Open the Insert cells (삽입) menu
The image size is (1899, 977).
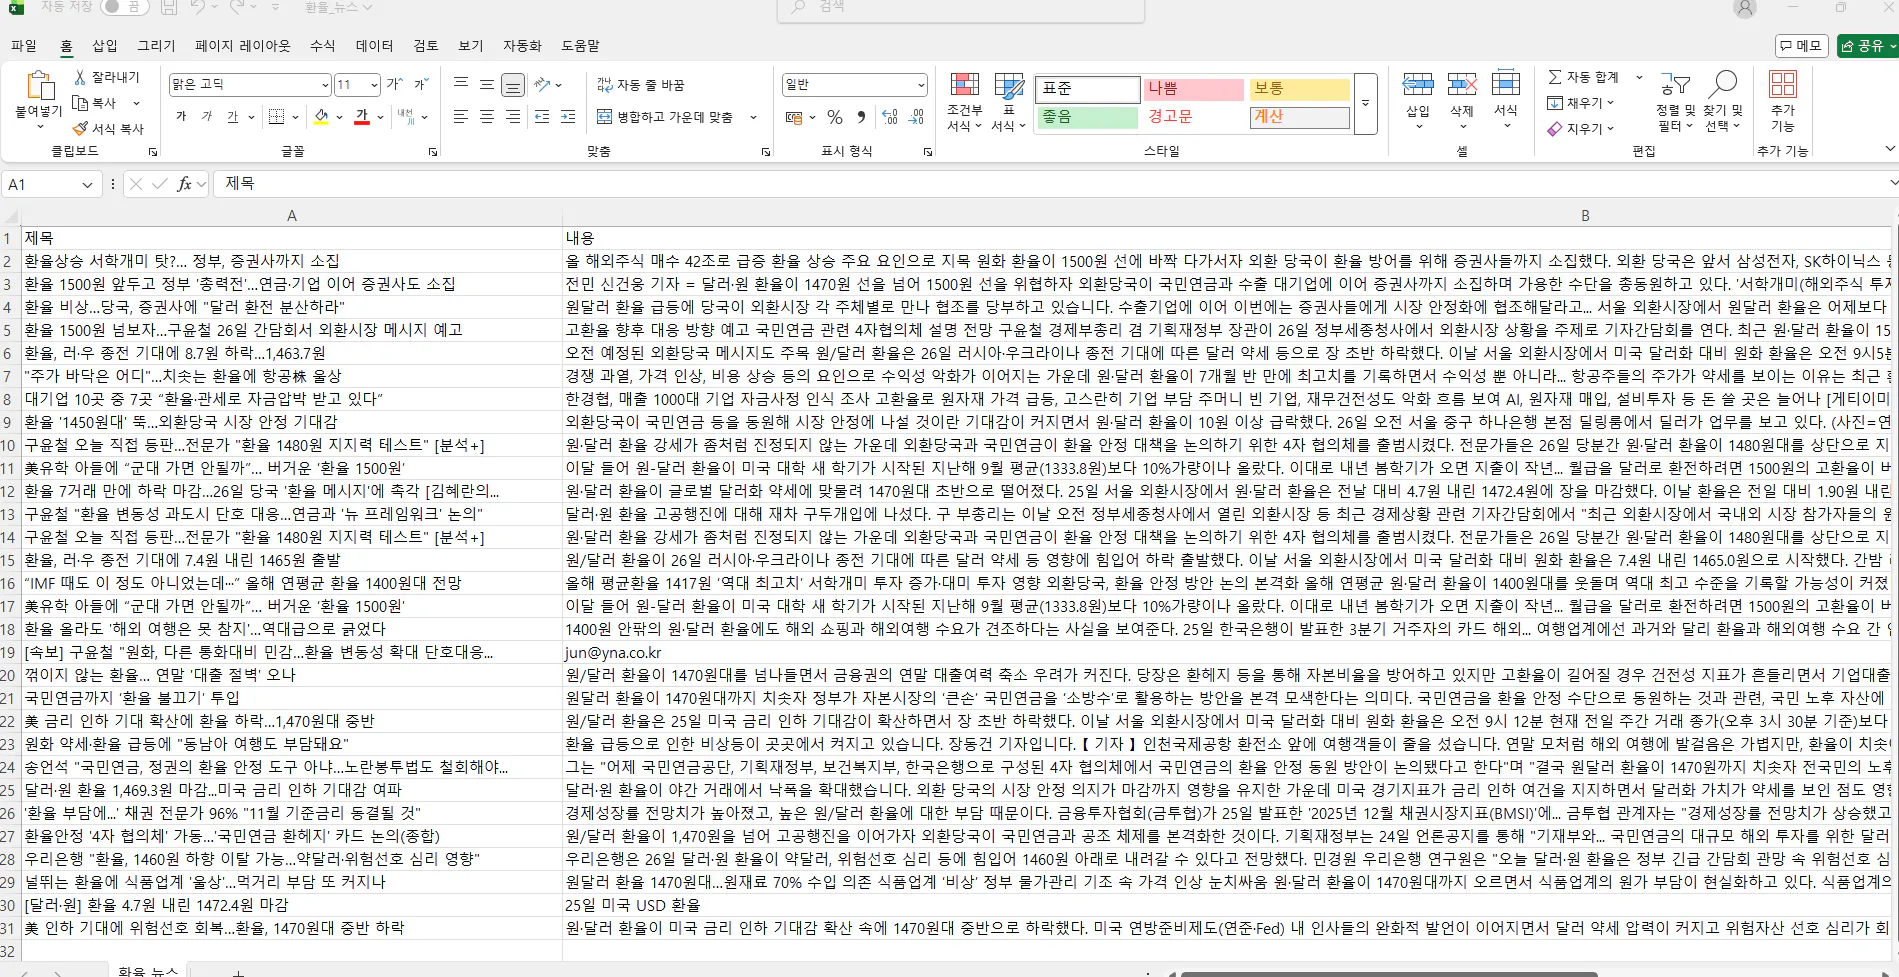point(1418,100)
